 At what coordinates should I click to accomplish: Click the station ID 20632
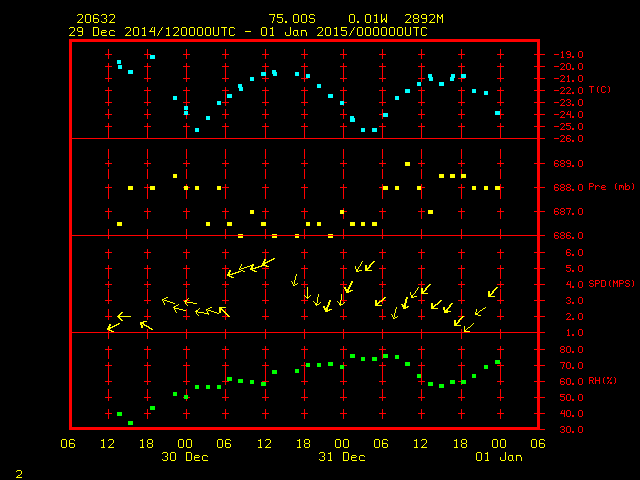click(96, 19)
